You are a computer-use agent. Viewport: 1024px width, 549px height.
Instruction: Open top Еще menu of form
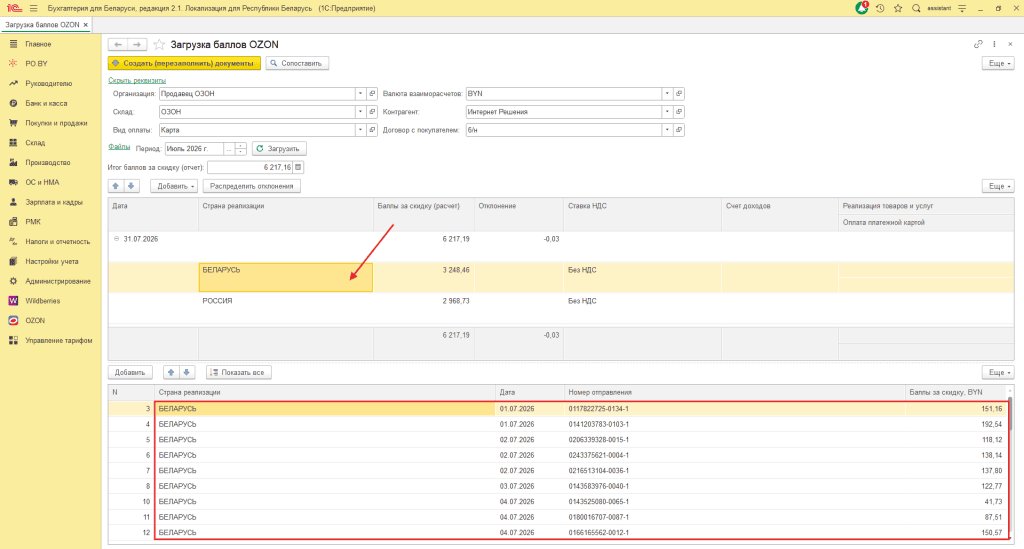click(x=998, y=63)
